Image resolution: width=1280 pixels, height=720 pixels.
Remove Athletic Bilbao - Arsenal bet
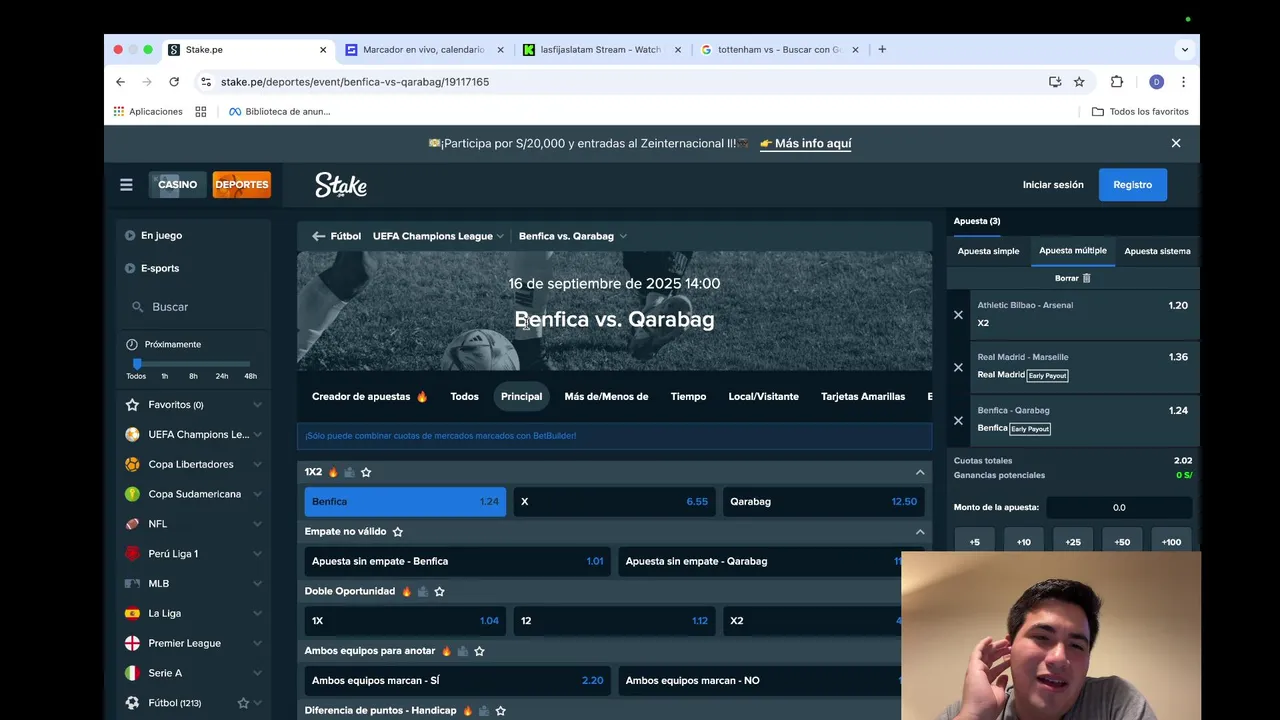(x=958, y=315)
